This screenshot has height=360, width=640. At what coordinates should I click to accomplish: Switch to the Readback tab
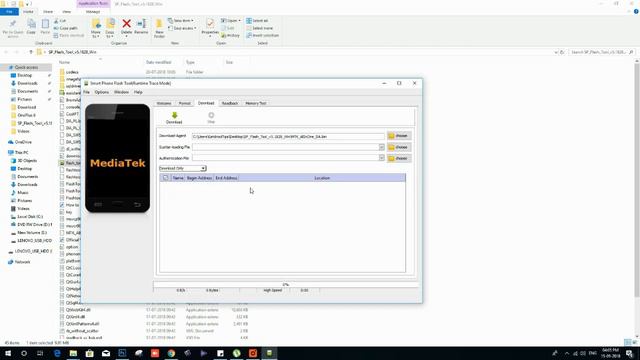coord(230,103)
